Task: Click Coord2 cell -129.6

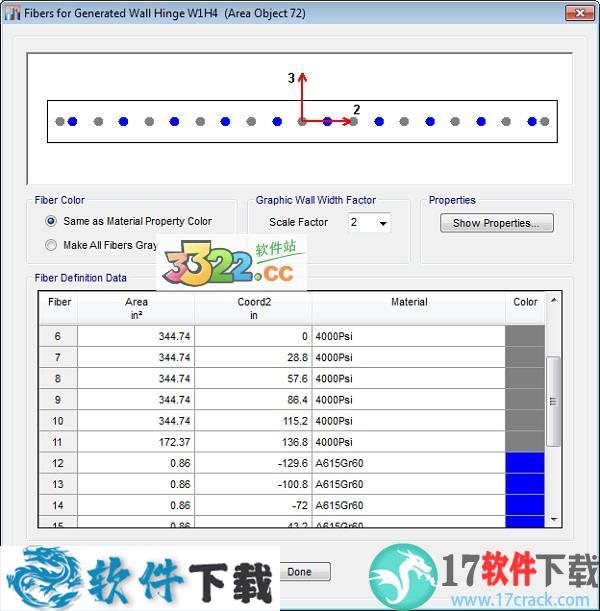Action: (254, 463)
